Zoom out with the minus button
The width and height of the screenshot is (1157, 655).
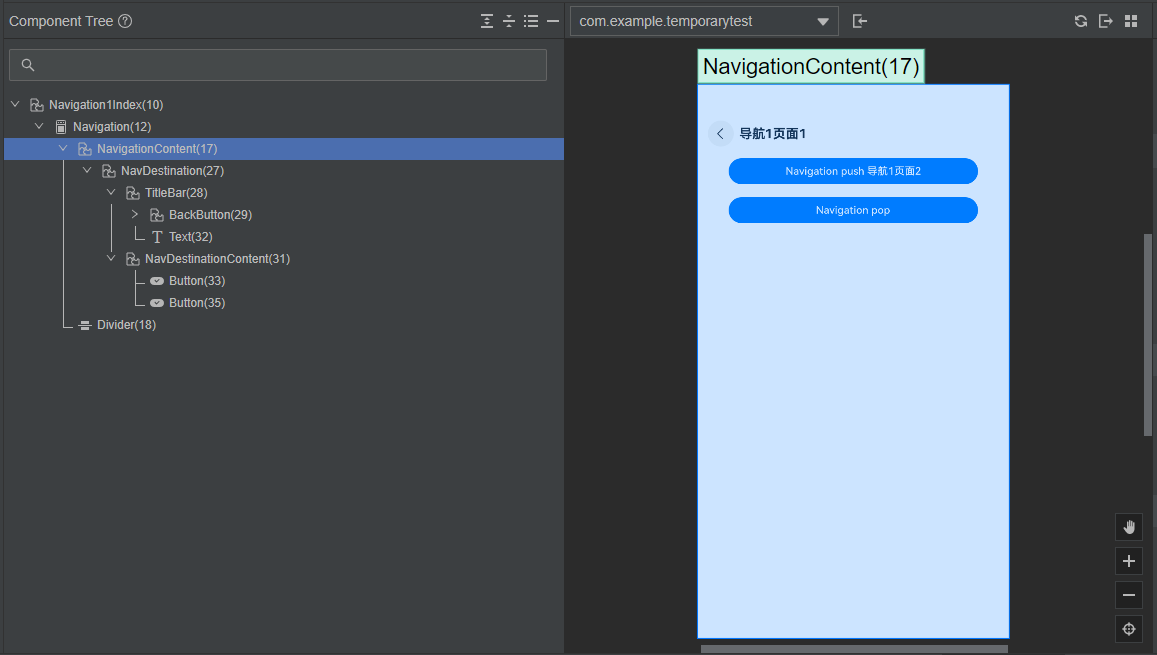(x=1129, y=595)
